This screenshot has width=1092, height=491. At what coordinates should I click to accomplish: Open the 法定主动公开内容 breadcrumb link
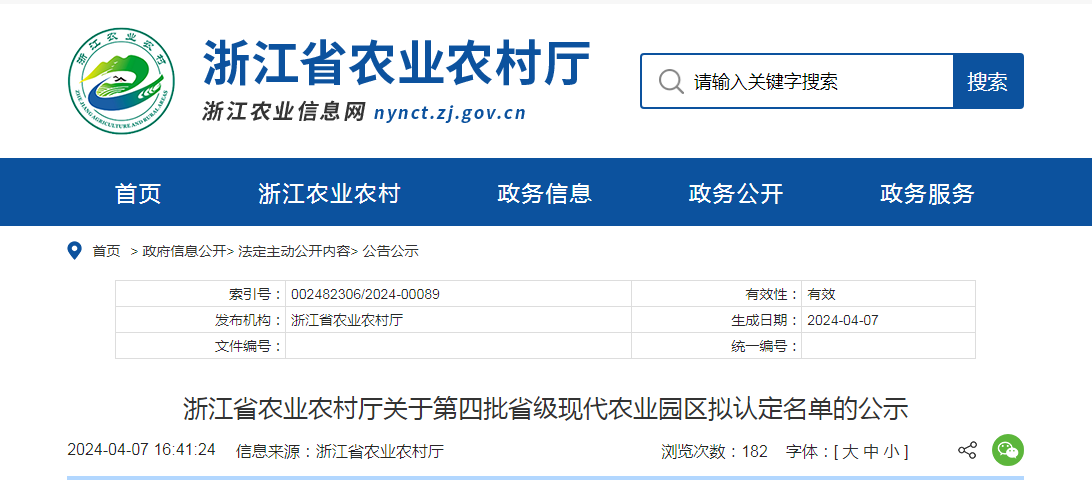pos(294,251)
